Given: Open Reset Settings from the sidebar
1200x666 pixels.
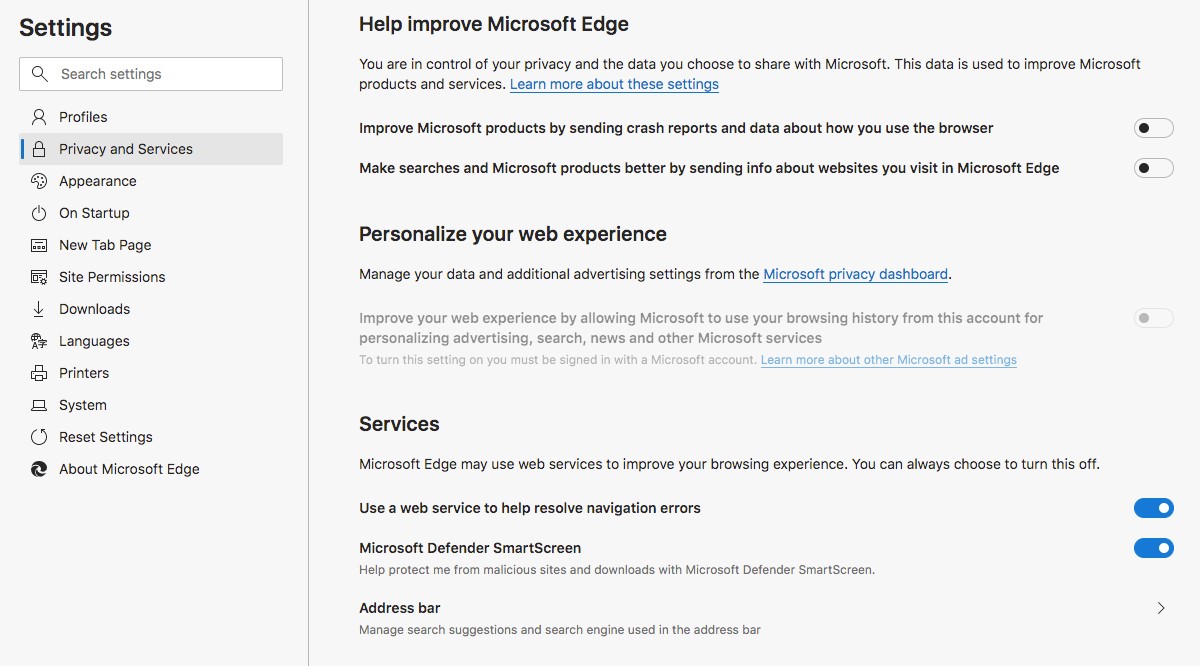Looking at the screenshot, I should click(x=38, y=437).
